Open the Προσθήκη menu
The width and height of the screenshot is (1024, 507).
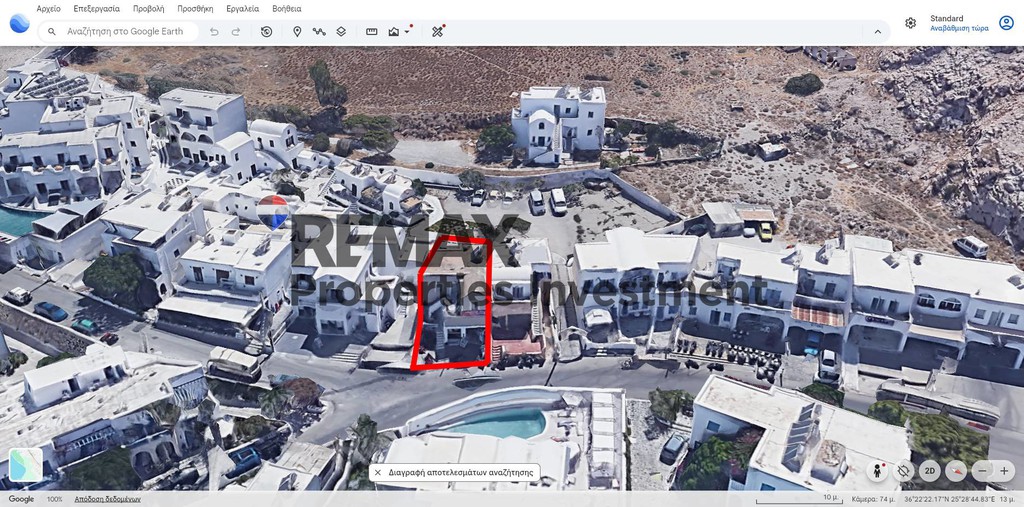coord(195,9)
